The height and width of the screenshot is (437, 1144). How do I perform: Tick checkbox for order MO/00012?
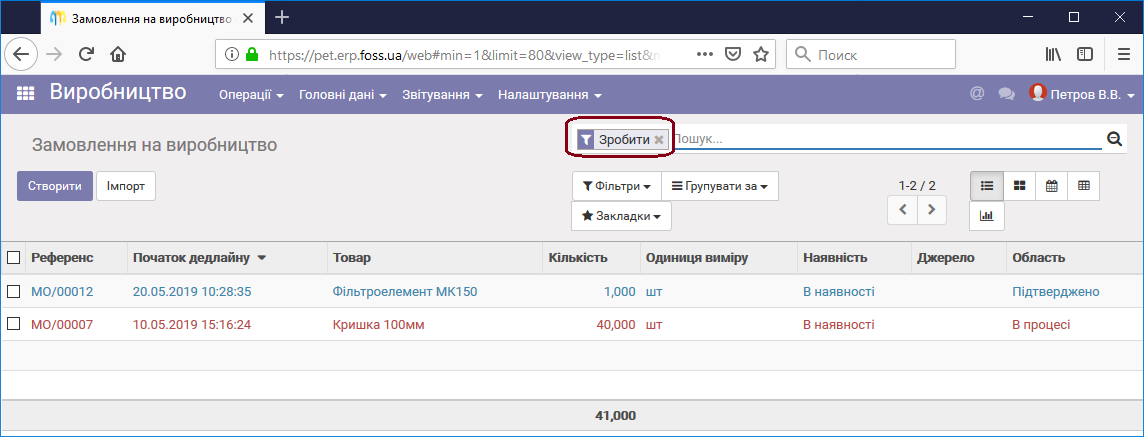tap(13, 292)
